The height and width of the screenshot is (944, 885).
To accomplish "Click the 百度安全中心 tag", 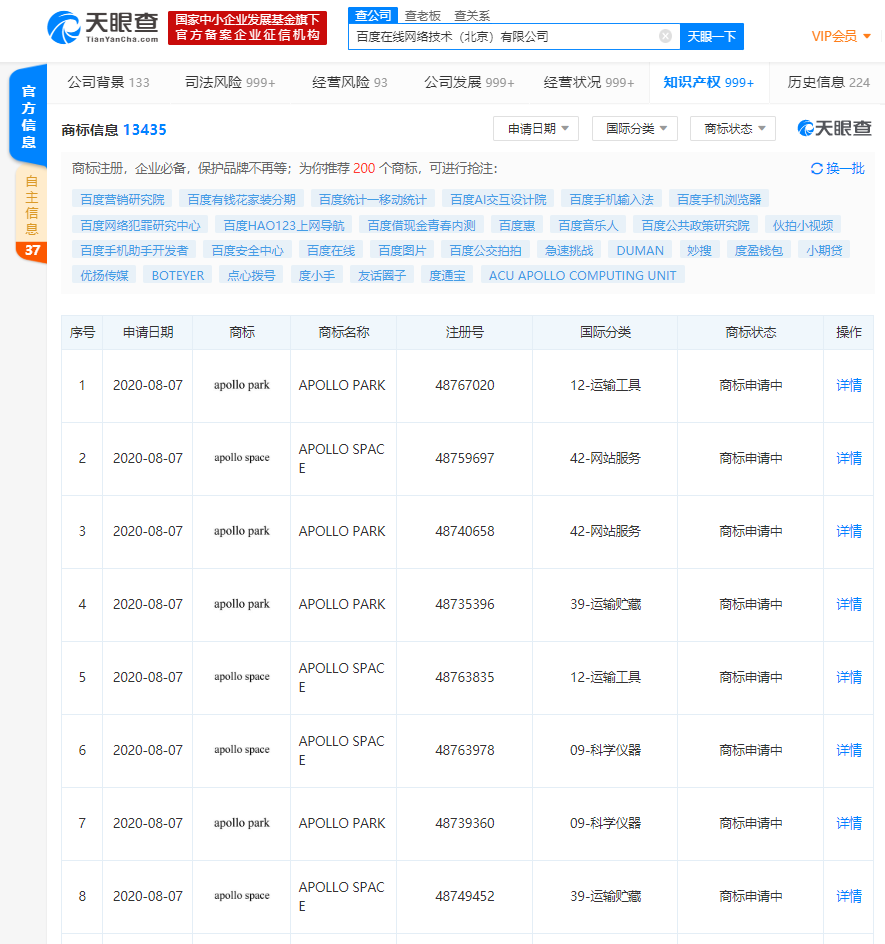I will (x=247, y=250).
